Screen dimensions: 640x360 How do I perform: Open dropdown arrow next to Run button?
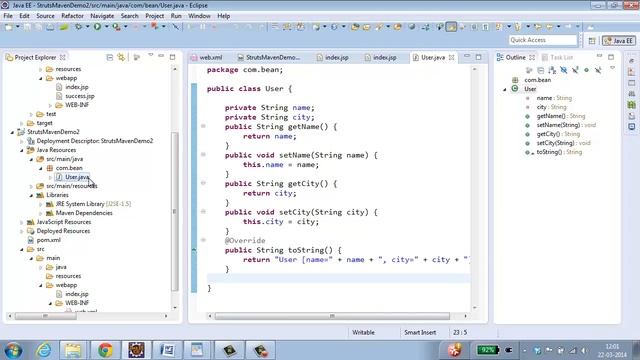107,27
